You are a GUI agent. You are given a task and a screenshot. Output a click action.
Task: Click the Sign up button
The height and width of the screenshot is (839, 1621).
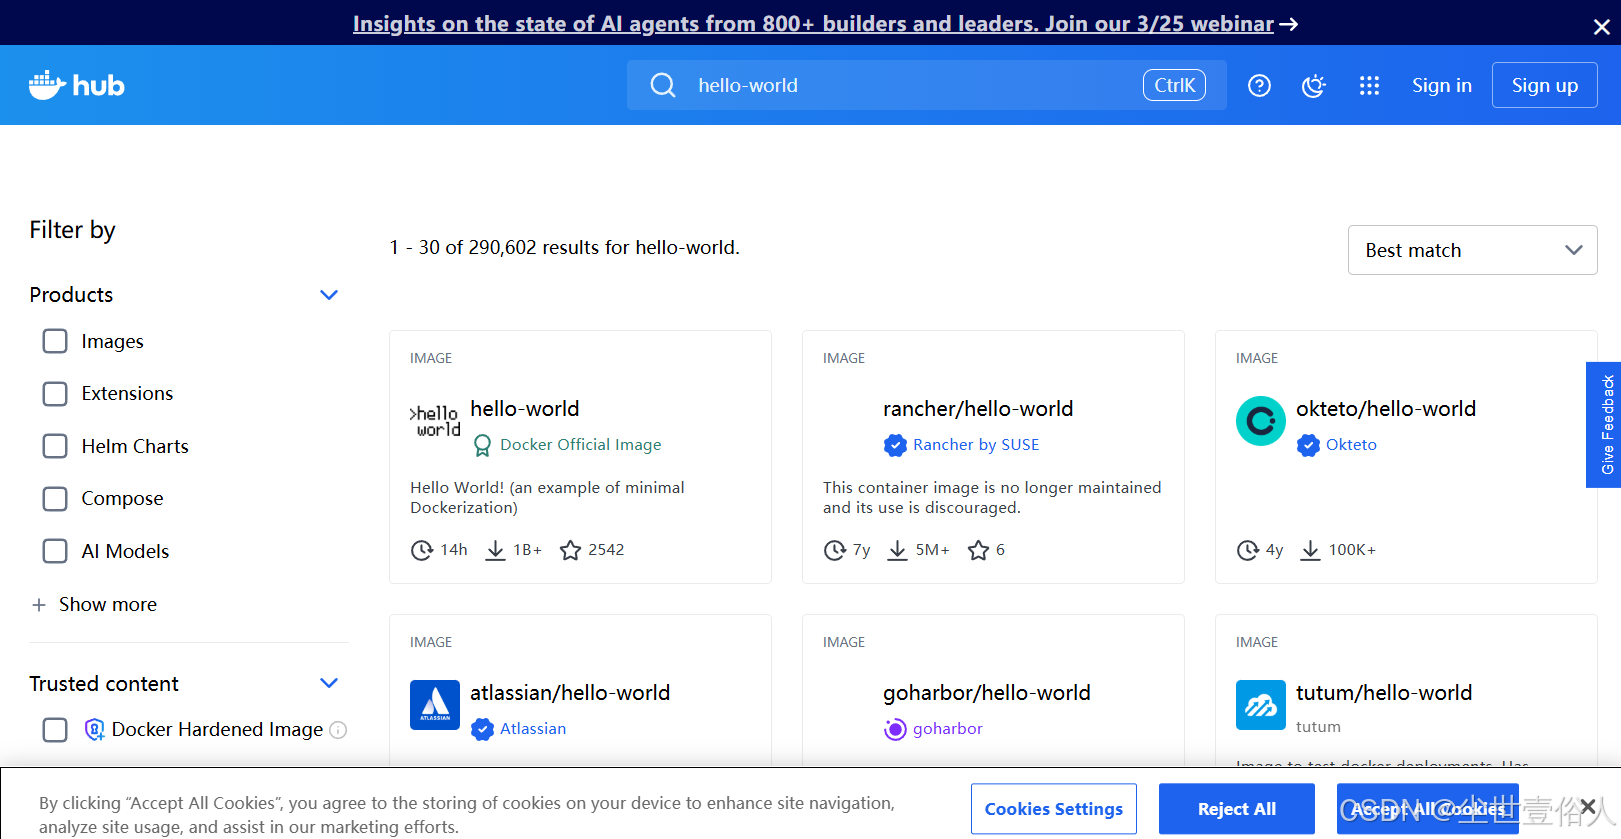coord(1544,85)
